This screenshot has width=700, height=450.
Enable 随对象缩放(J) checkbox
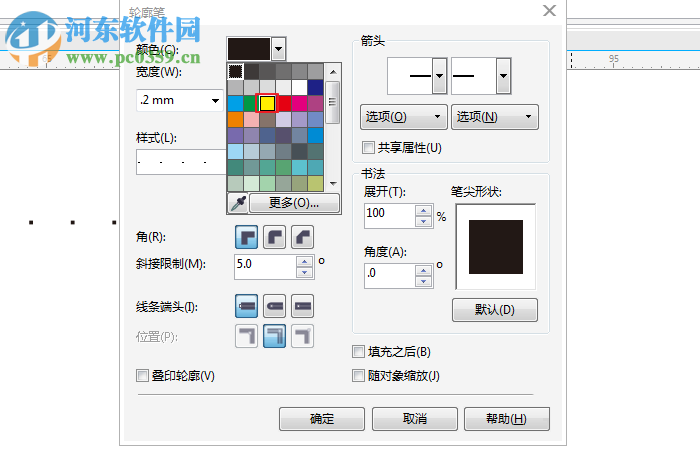[x=358, y=375]
